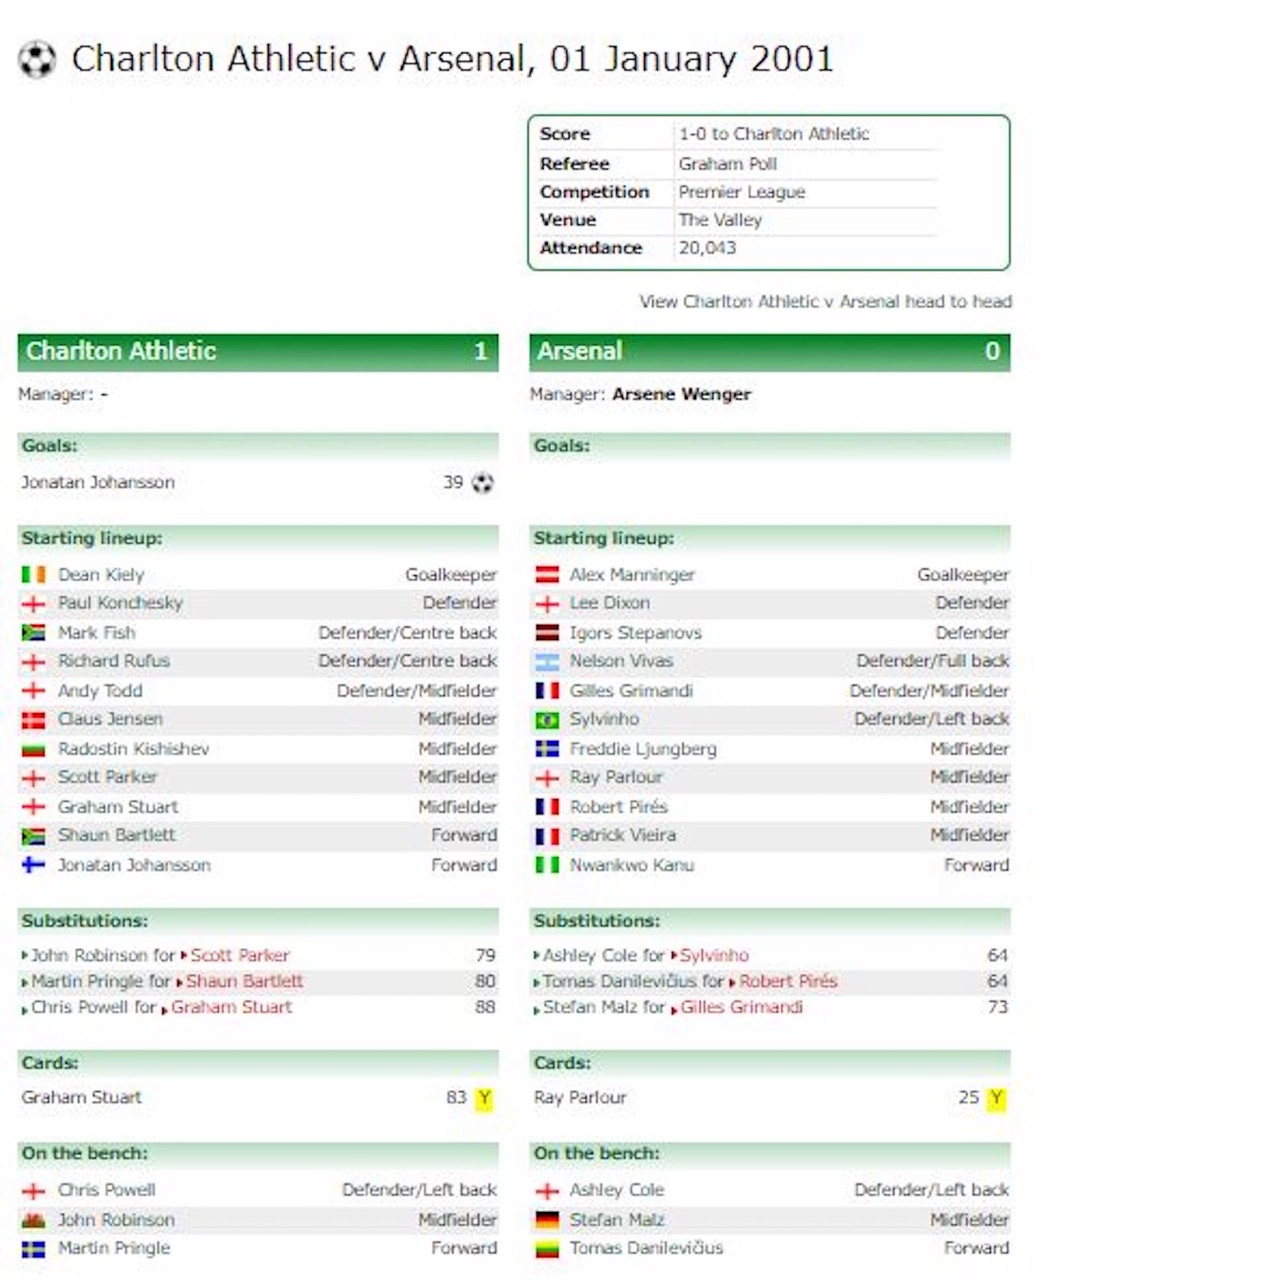Click Chris Powell on the Charlton bench

pyautogui.click(x=107, y=1190)
